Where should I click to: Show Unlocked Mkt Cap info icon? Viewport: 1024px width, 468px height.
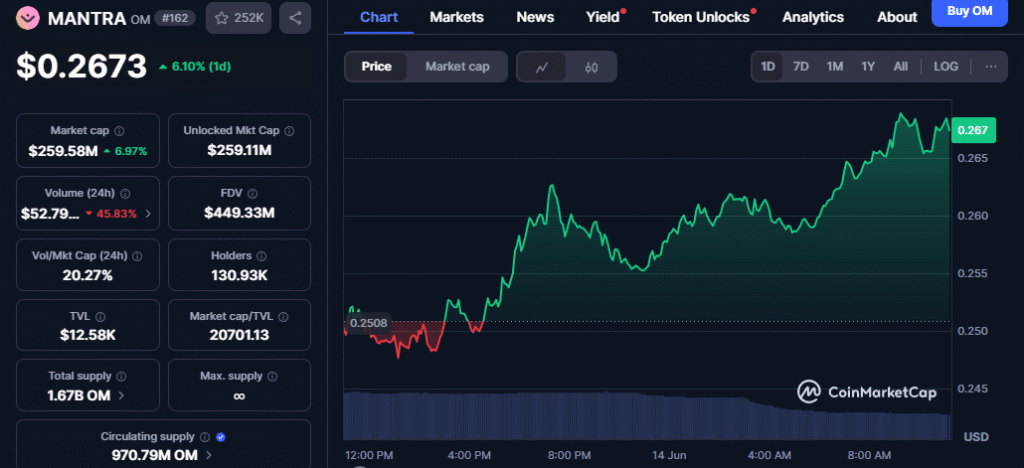click(289, 131)
